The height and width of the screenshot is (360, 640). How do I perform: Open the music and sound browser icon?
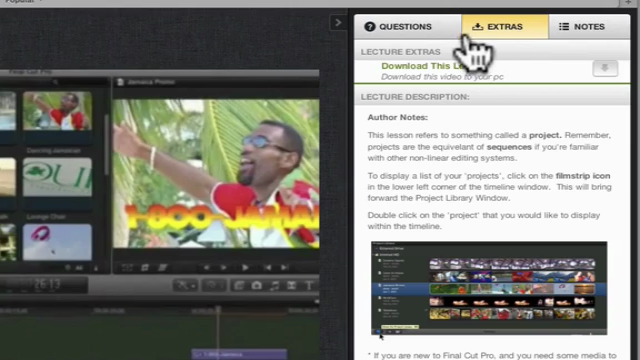point(274,285)
